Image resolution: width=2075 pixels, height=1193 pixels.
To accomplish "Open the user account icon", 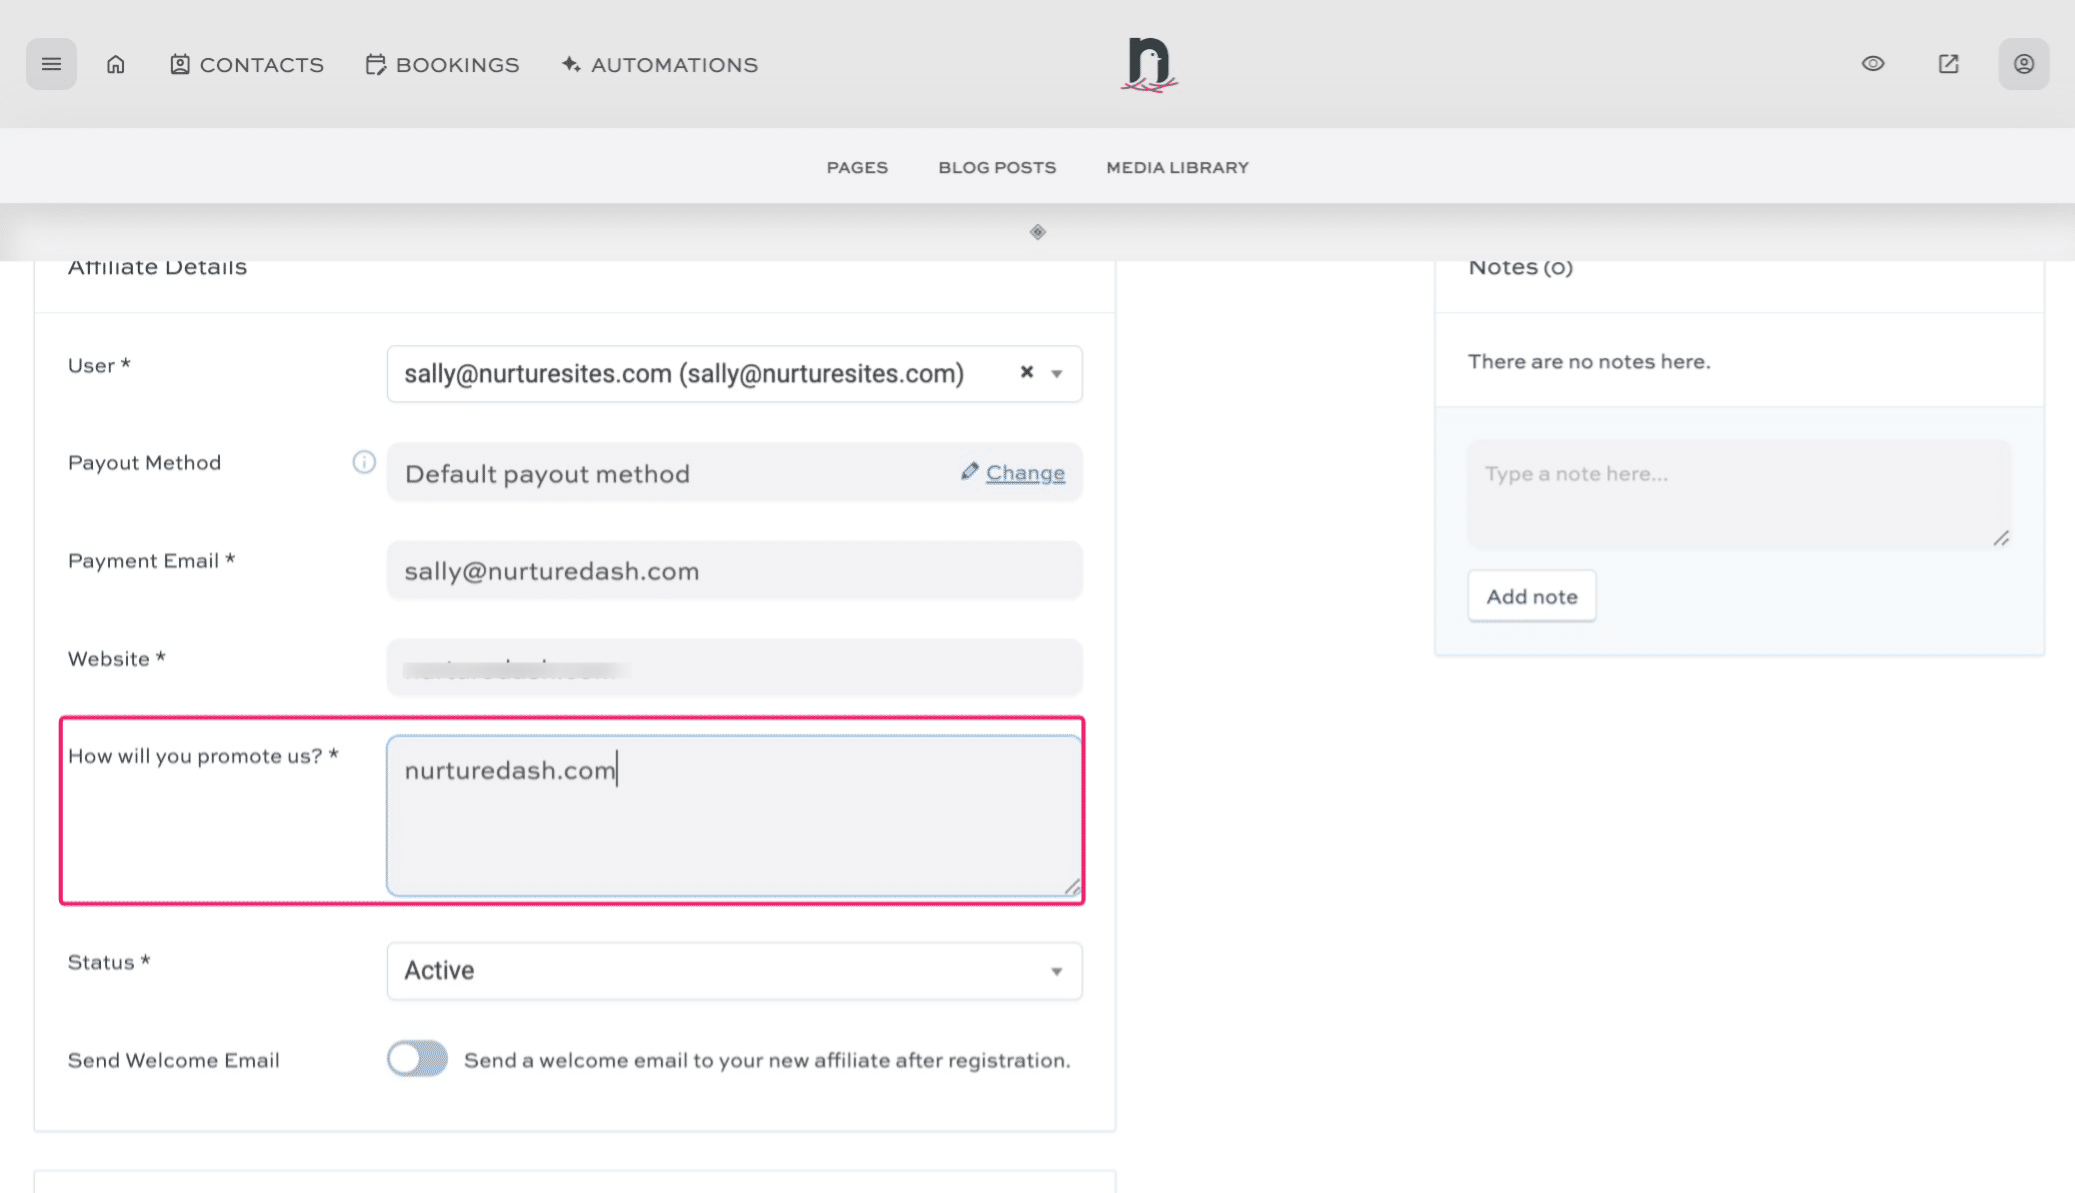I will pyautogui.click(x=2023, y=64).
